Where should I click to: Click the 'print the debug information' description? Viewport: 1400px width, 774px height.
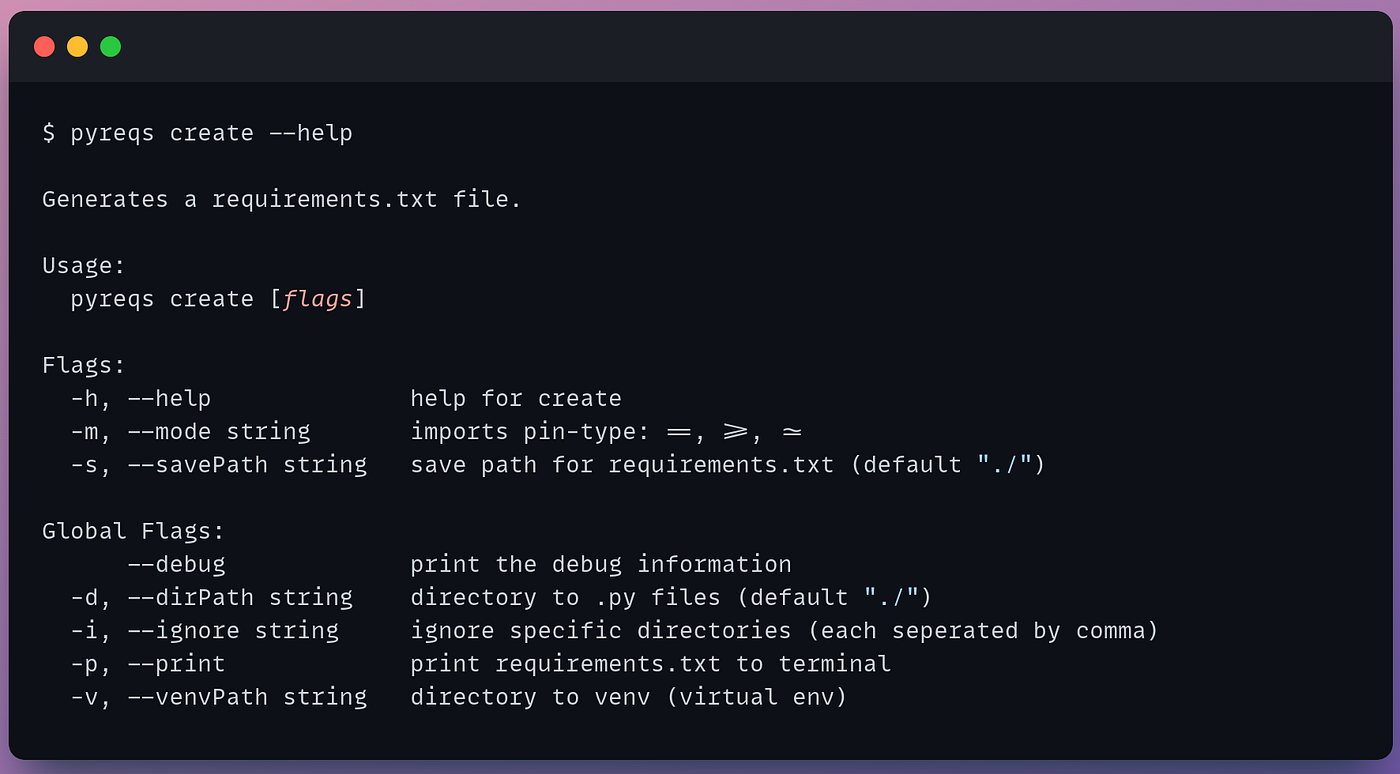tap(600, 564)
